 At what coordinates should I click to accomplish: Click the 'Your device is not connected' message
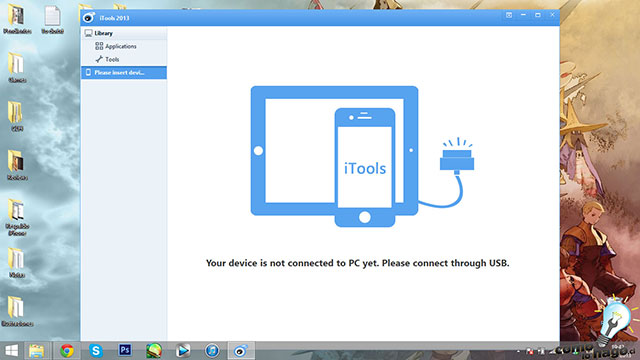[x=358, y=263]
